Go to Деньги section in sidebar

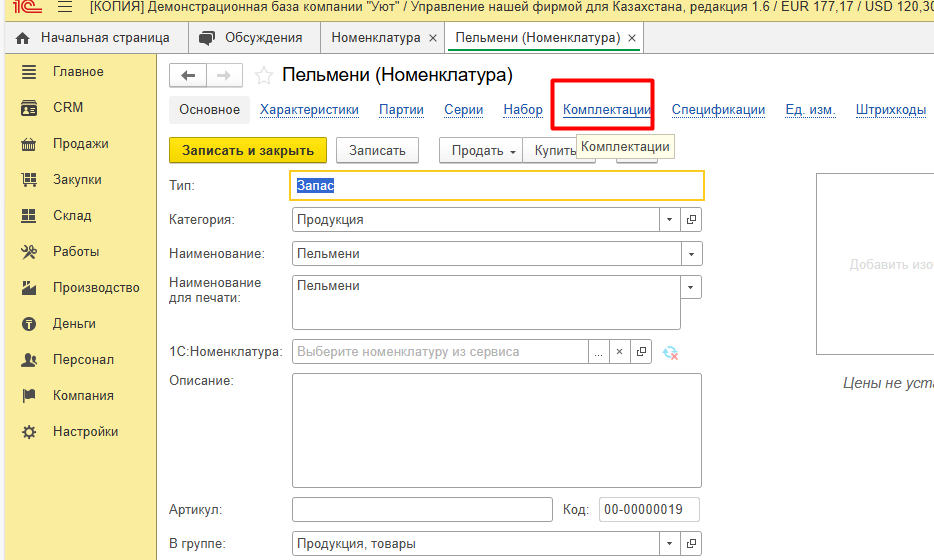tap(74, 324)
